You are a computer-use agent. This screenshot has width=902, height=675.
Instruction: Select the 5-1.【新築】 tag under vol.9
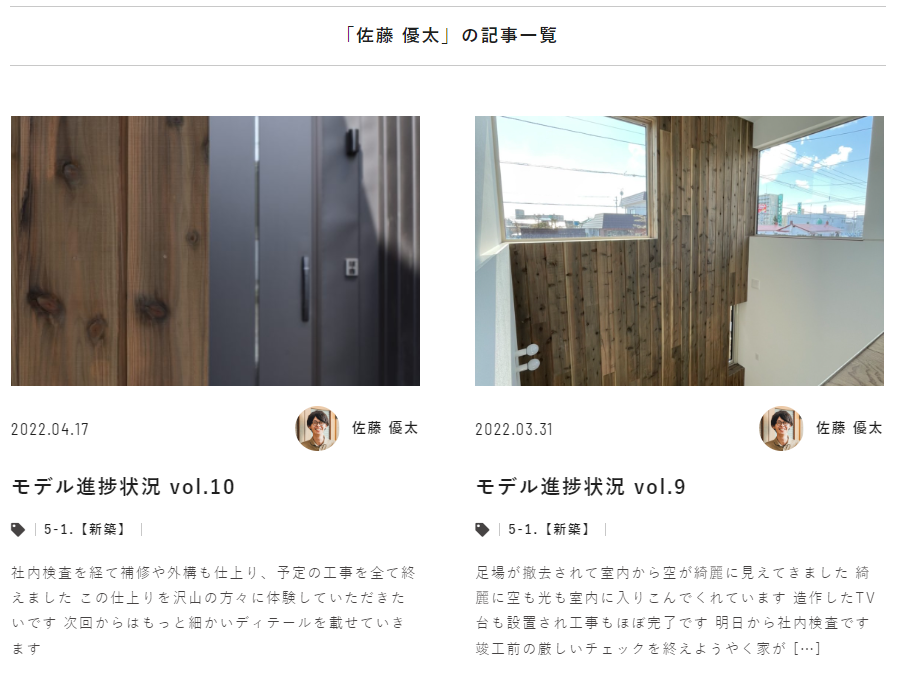tap(549, 529)
